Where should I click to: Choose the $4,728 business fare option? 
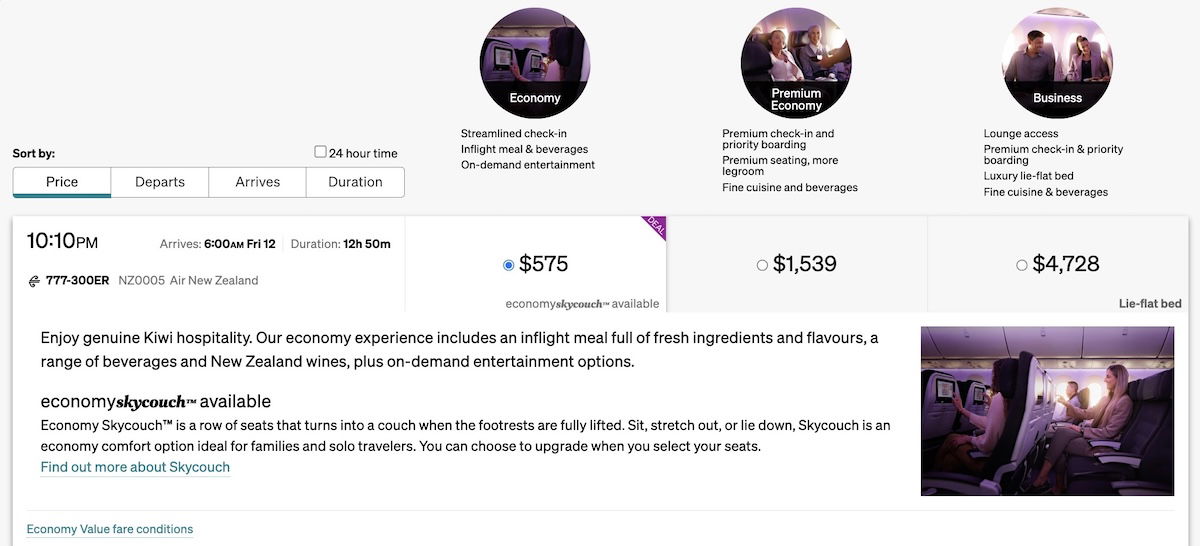point(1021,265)
